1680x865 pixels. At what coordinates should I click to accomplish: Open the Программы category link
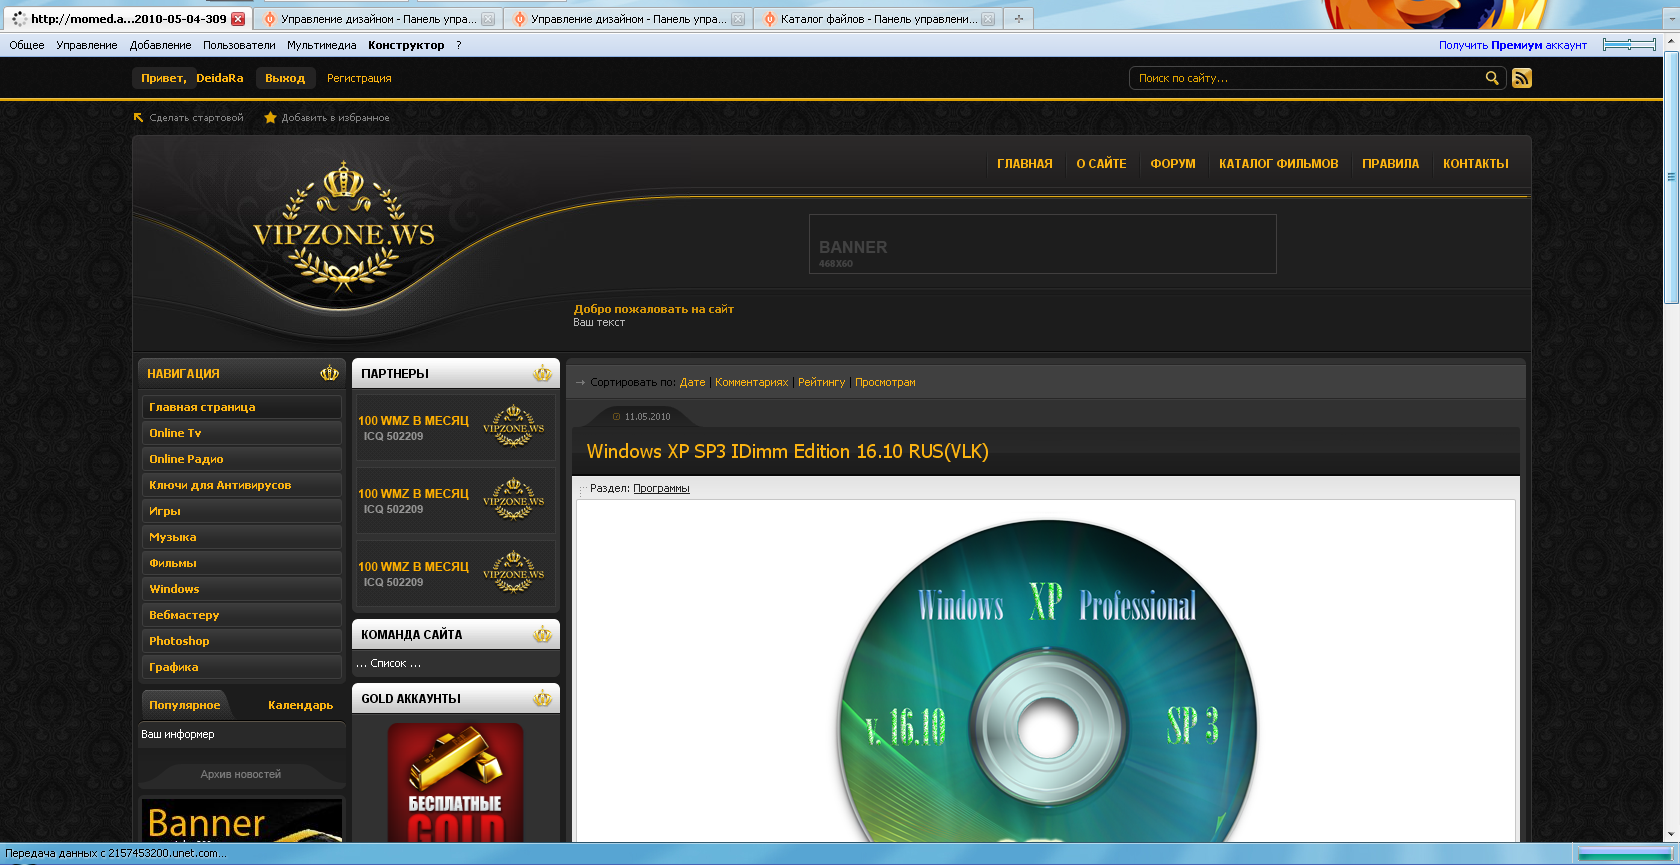pos(661,488)
